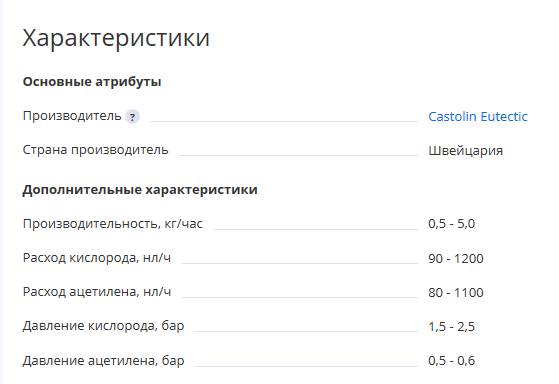
Task: Click the value 80 - 1100
Action: tap(456, 292)
